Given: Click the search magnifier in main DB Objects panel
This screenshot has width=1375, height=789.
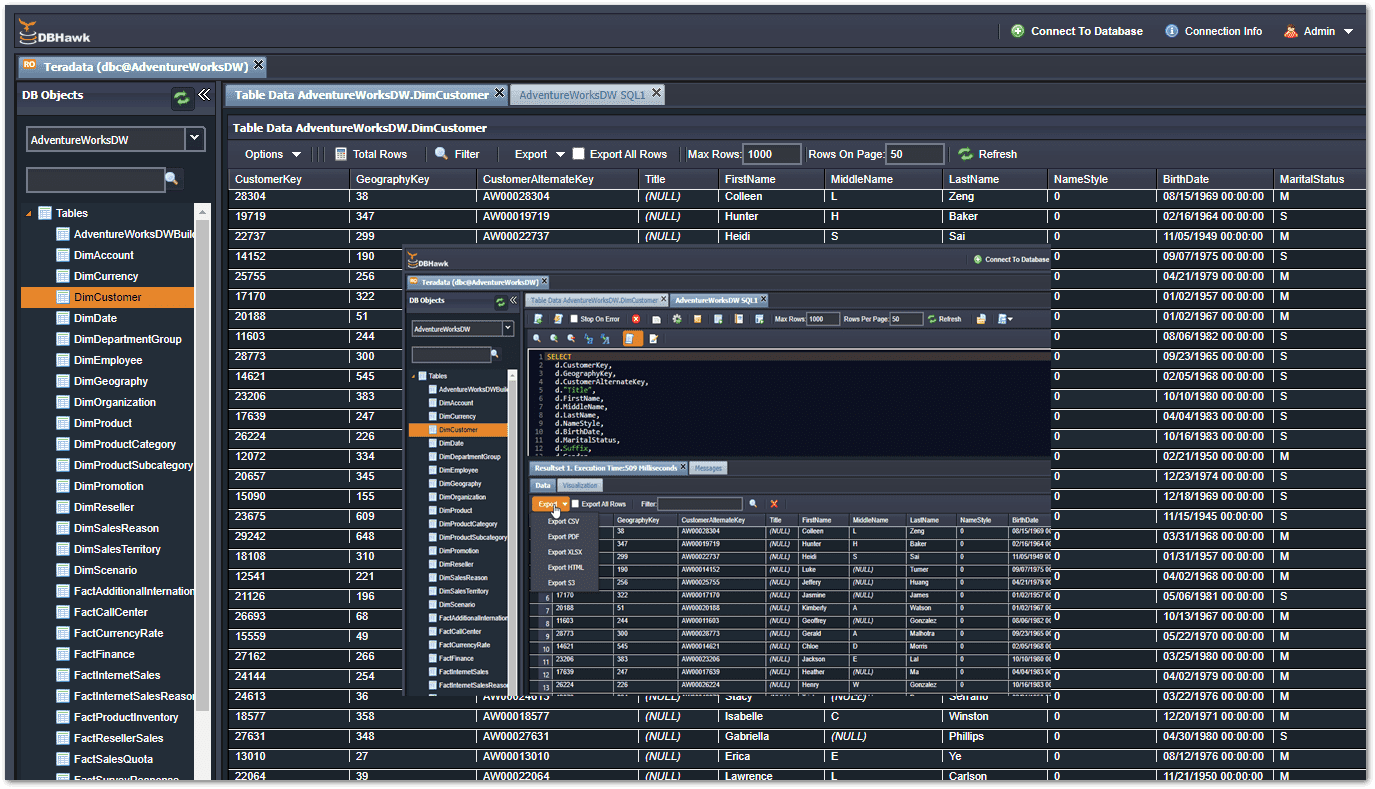Looking at the screenshot, I should coord(172,179).
